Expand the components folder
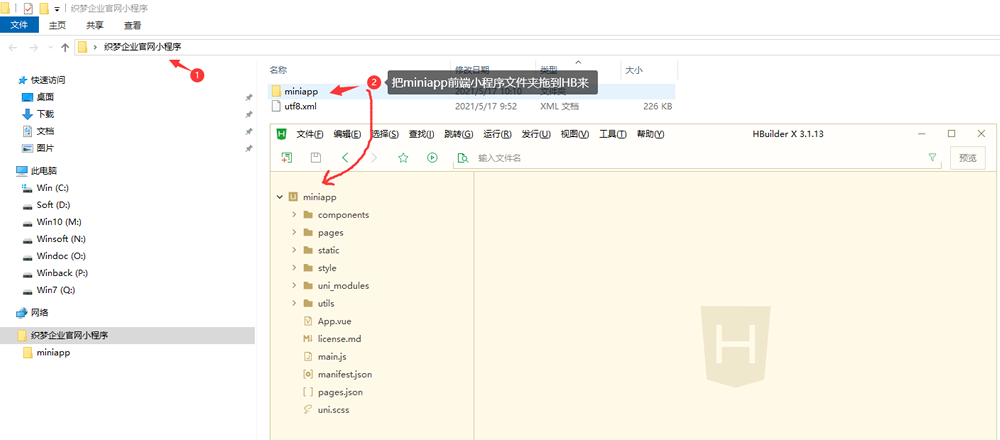The image size is (1000, 440). (x=294, y=215)
